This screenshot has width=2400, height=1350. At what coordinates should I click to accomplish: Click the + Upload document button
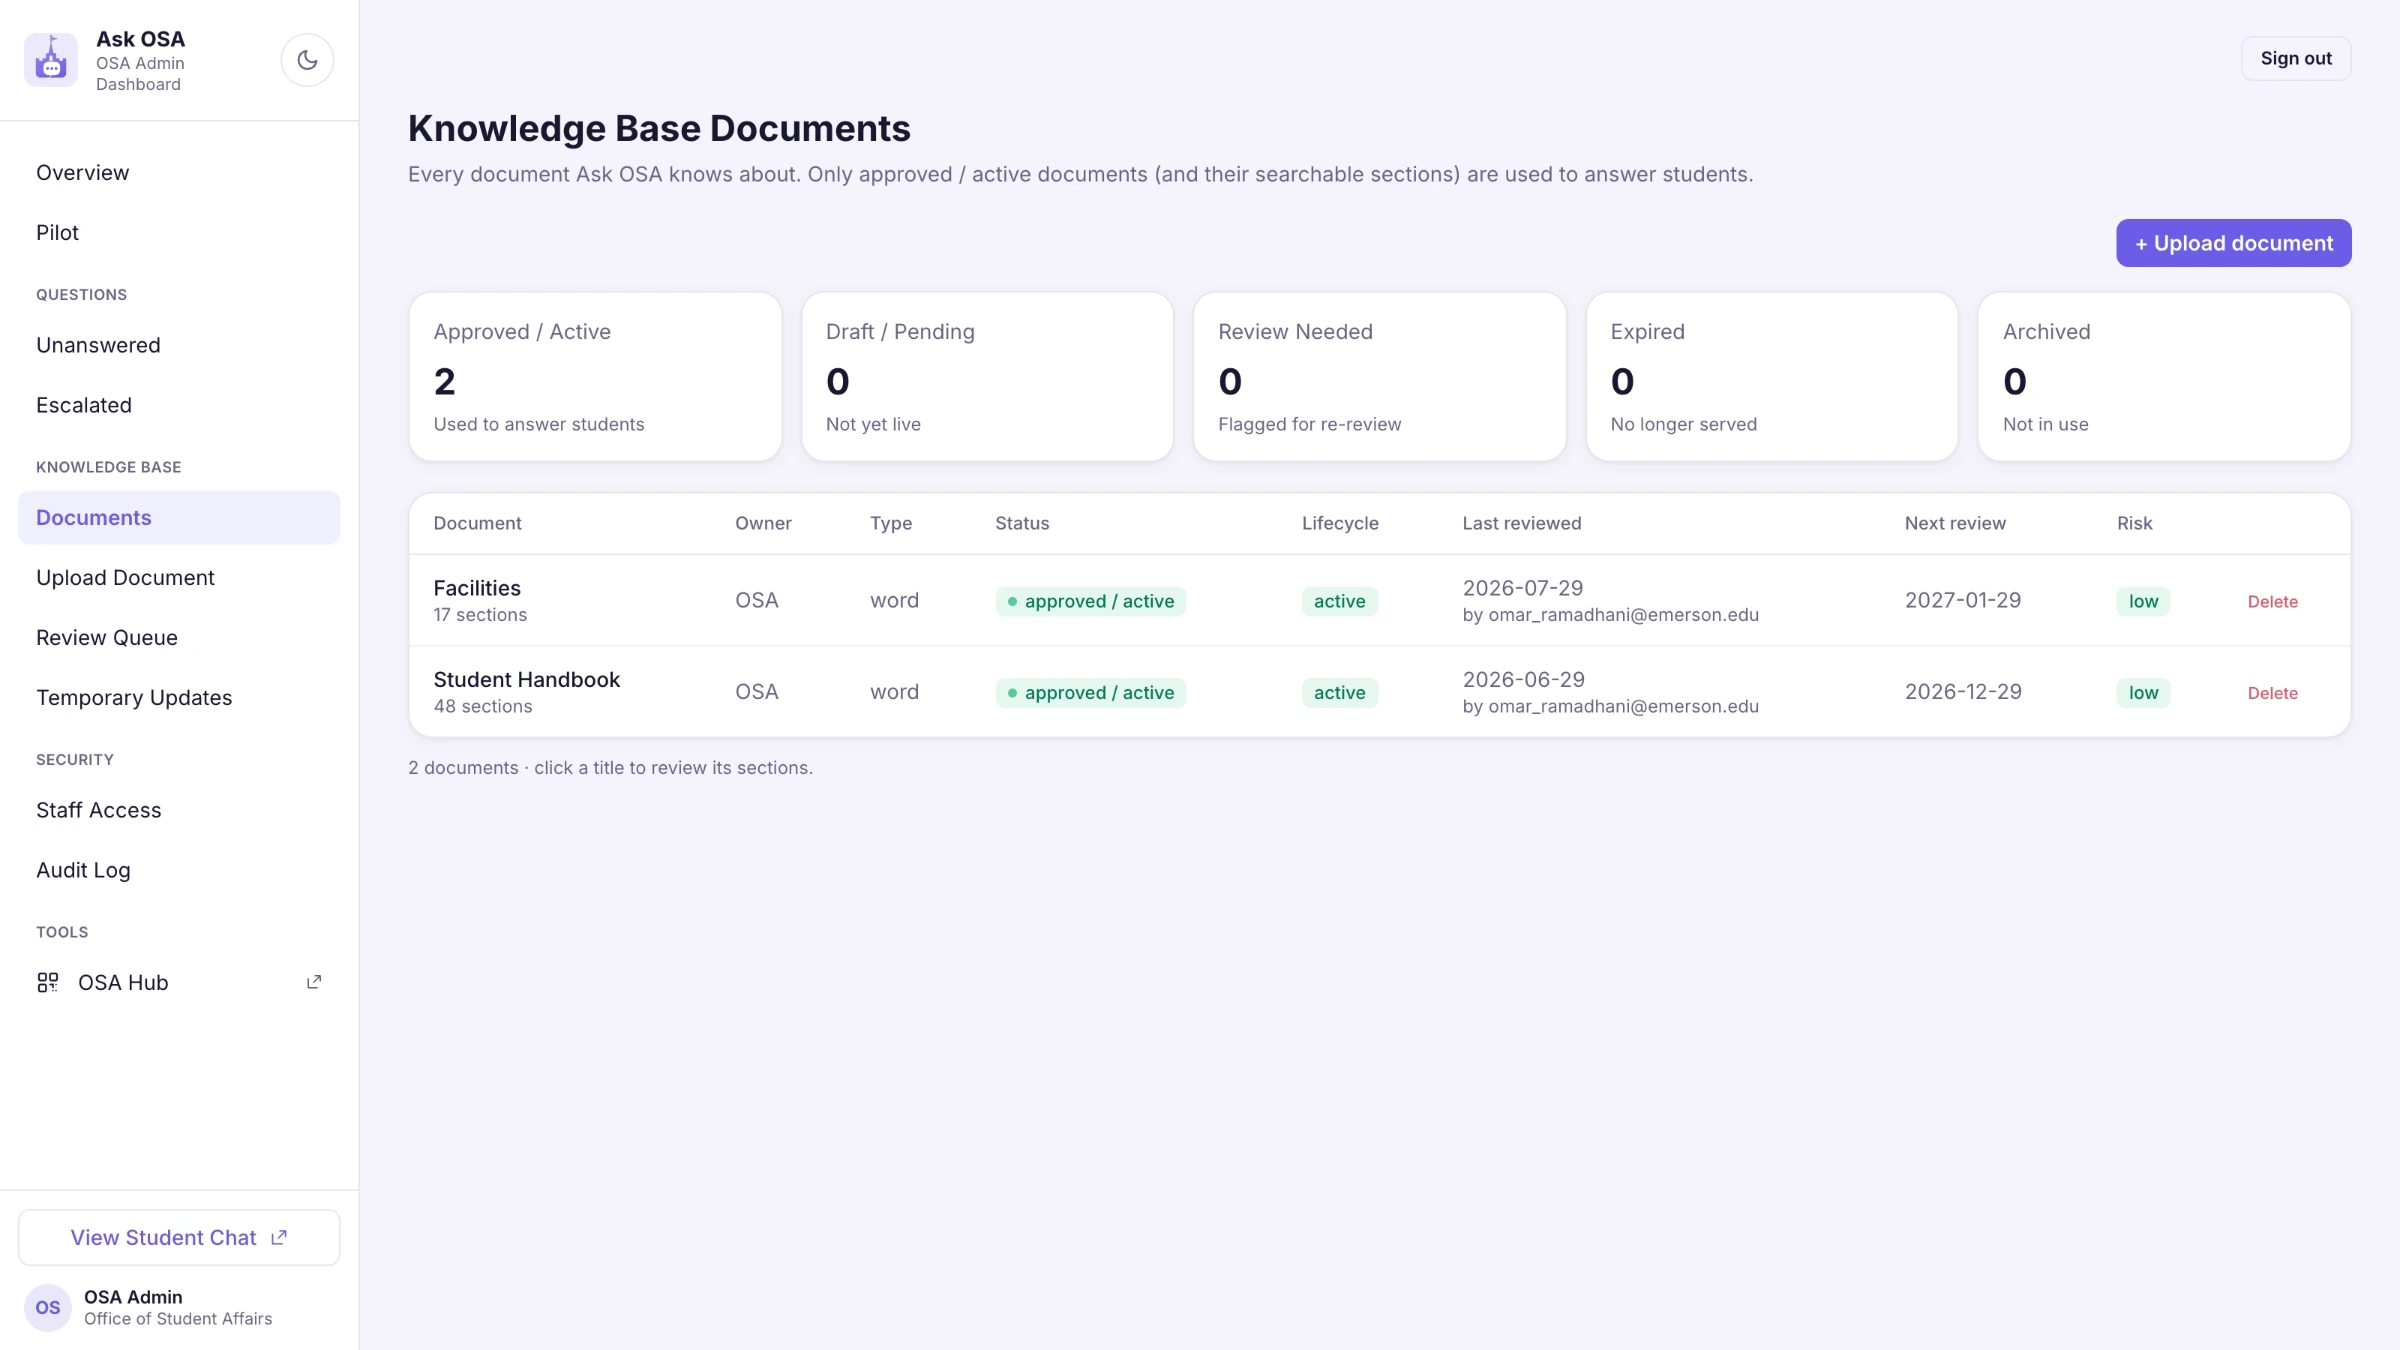coord(2233,243)
